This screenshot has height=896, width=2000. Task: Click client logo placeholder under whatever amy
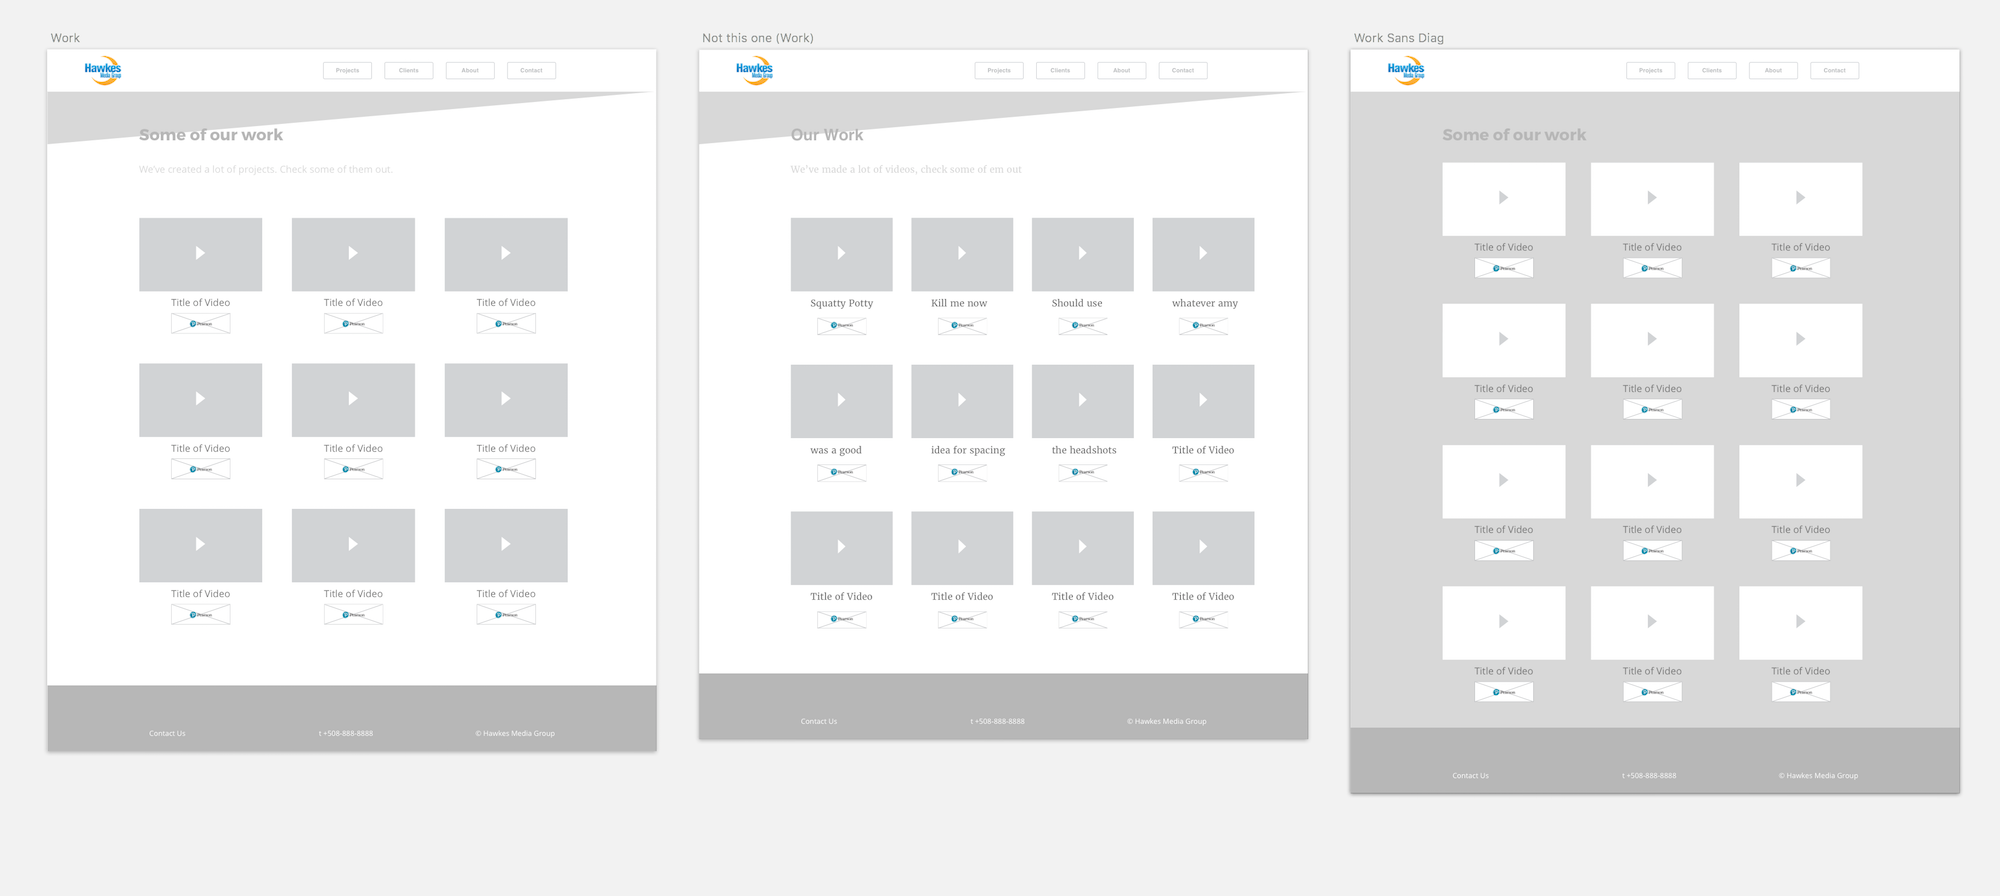pos(1203,326)
